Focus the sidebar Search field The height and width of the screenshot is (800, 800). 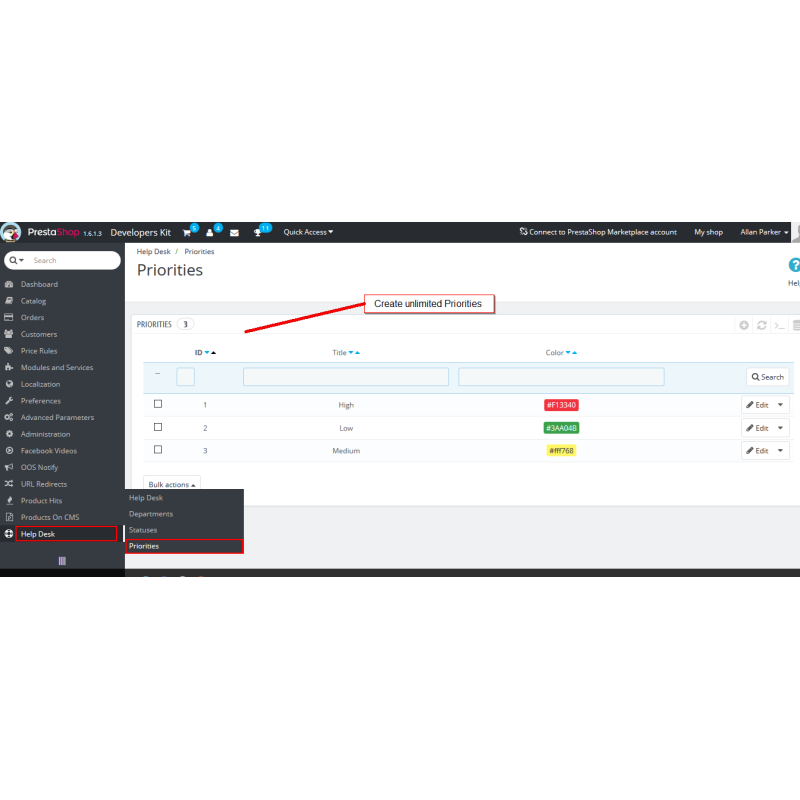(74, 260)
